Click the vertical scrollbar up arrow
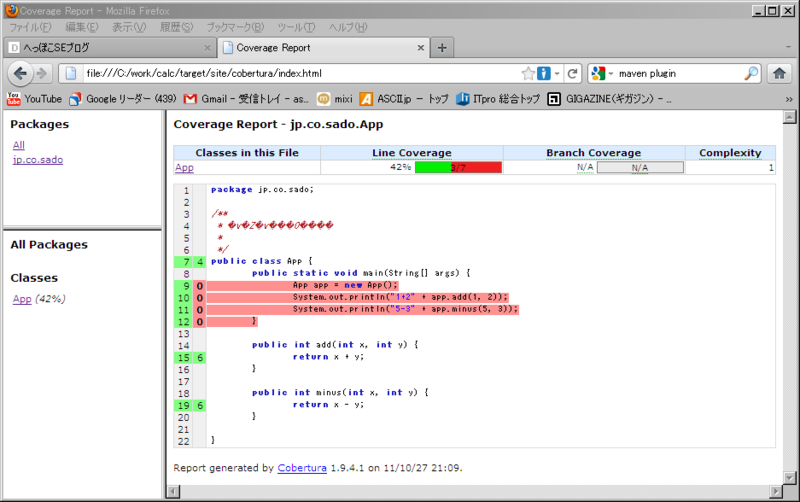 (789, 117)
